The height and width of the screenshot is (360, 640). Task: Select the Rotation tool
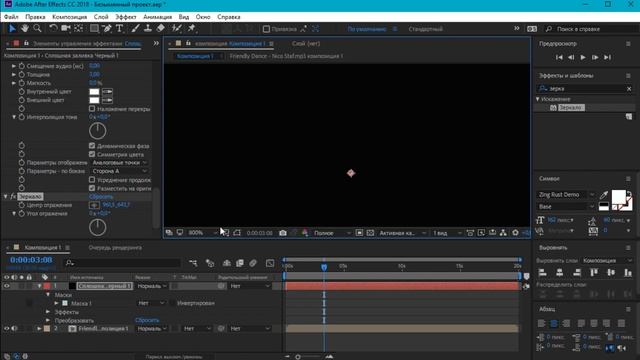(53, 28)
